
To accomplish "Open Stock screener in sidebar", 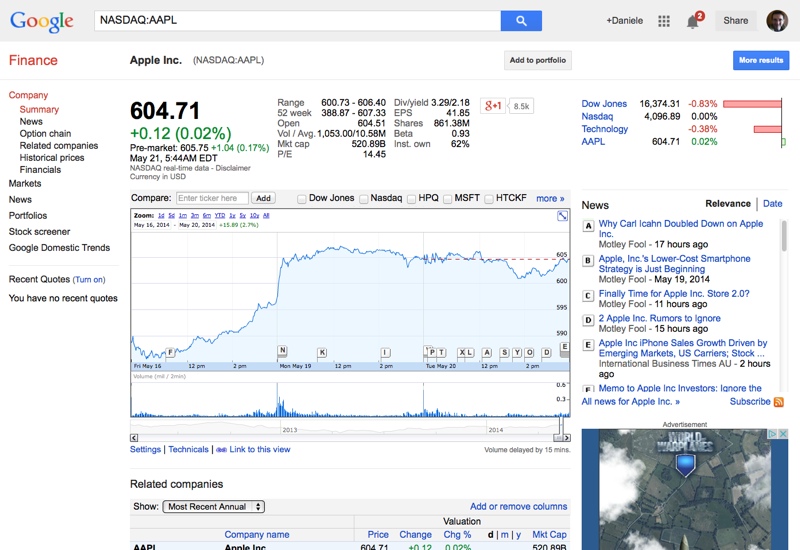I will click(39, 232).
